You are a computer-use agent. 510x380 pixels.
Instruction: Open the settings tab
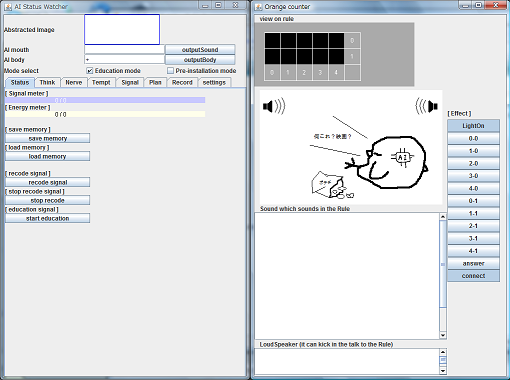pyautogui.click(x=214, y=82)
